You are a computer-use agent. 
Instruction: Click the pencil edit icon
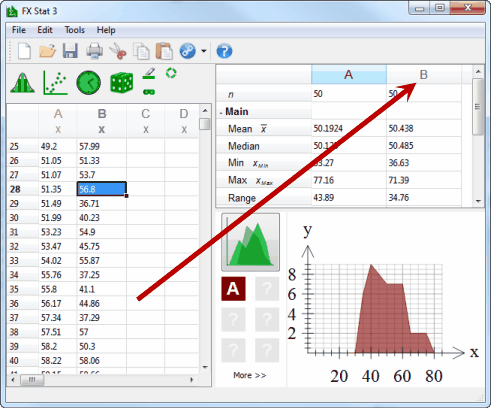coord(149,73)
